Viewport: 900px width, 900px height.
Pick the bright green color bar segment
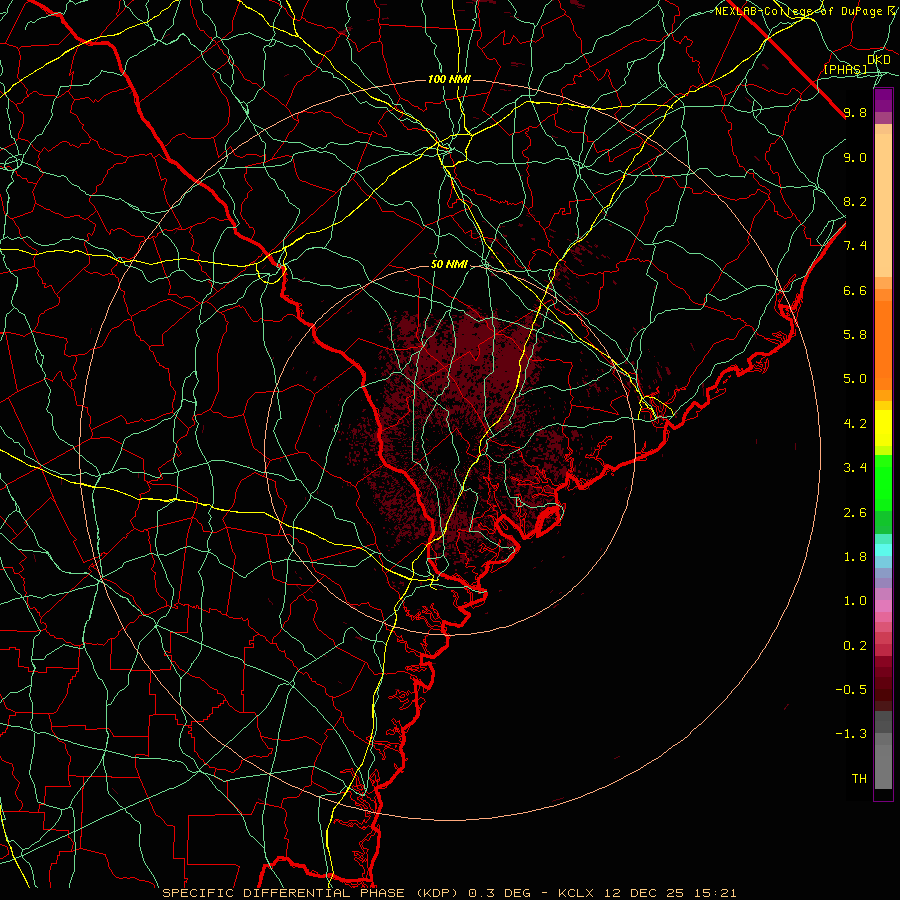883,483
